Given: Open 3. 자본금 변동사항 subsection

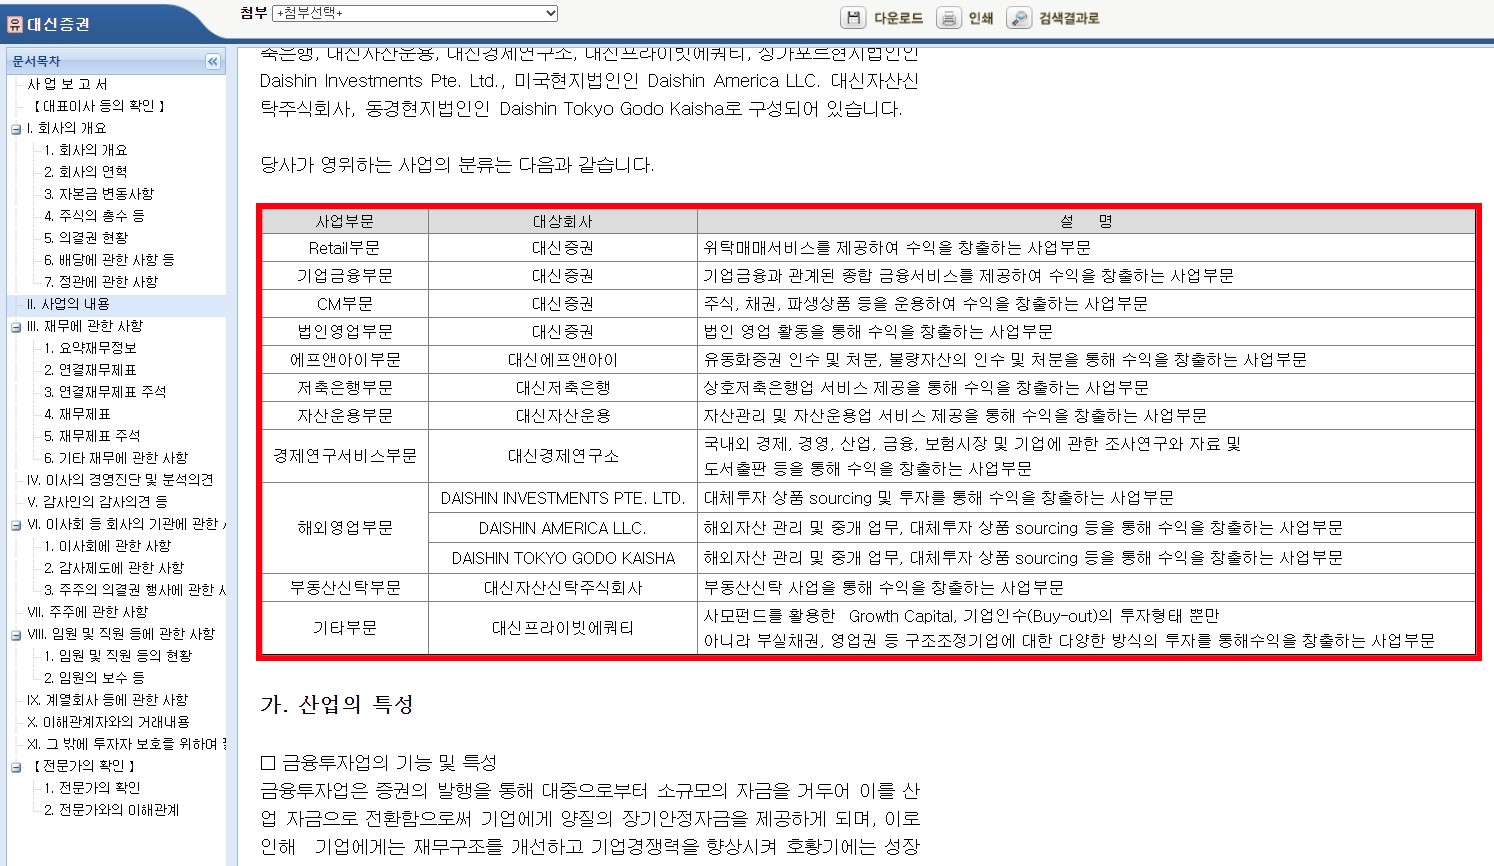Looking at the screenshot, I should pos(99,194).
